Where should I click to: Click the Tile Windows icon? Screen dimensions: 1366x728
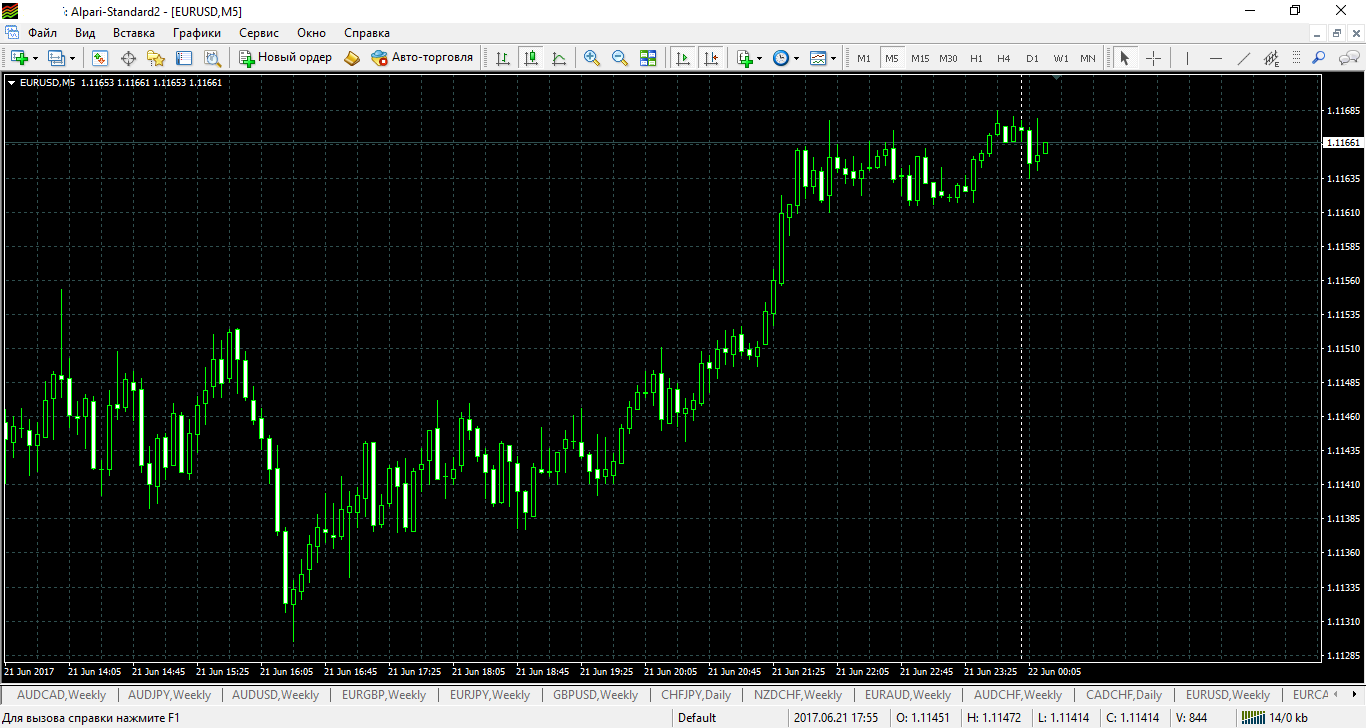pyautogui.click(x=648, y=58)
